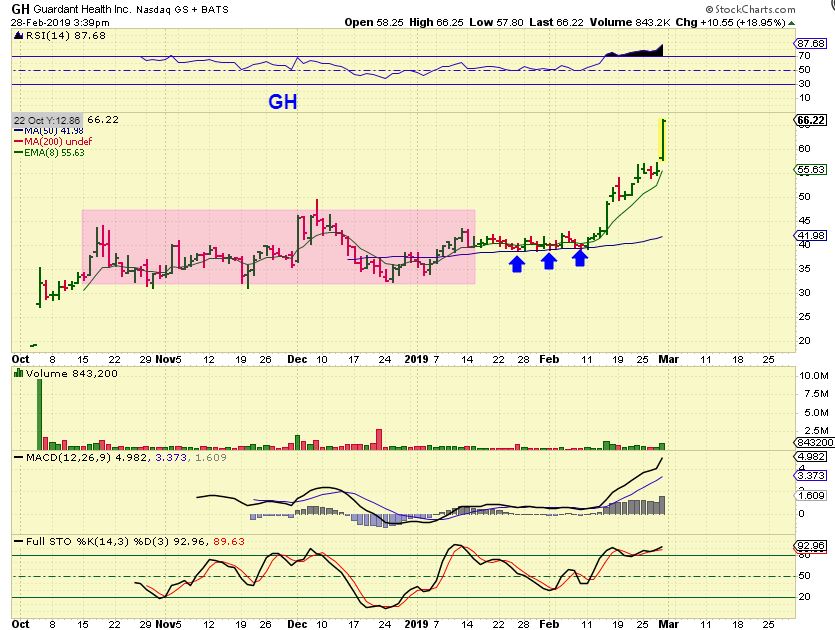Click the green up-triangle after the Chg value
This screenshot has height=630, width=835.
click(792, 23)
